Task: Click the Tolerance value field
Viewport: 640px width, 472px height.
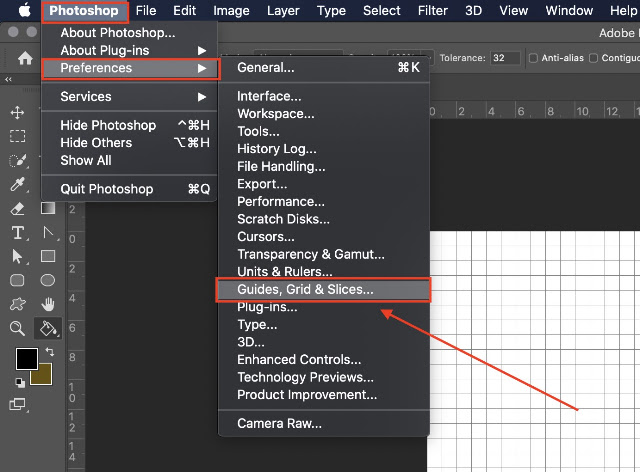Action: (505, 58)
